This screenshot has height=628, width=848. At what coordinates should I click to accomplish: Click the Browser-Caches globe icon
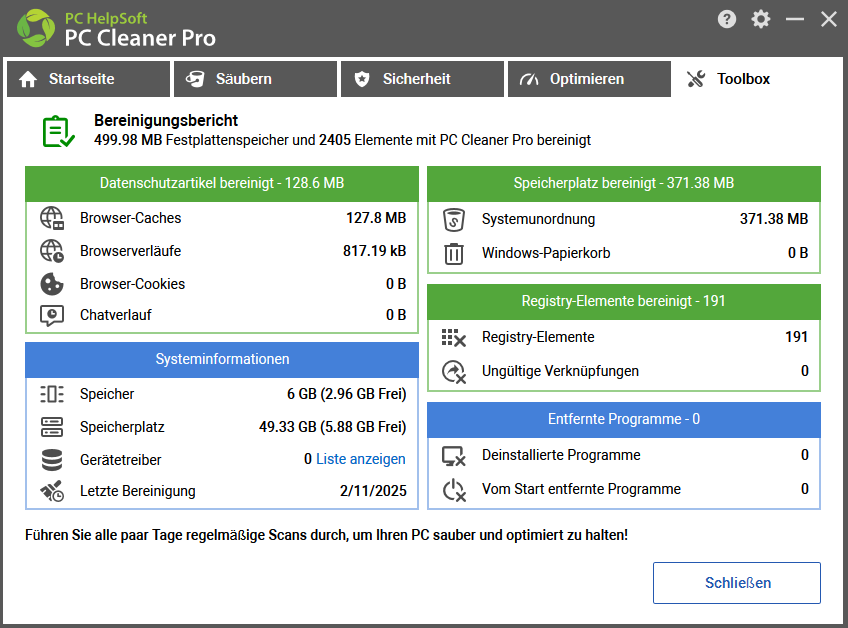pos(52,218)
